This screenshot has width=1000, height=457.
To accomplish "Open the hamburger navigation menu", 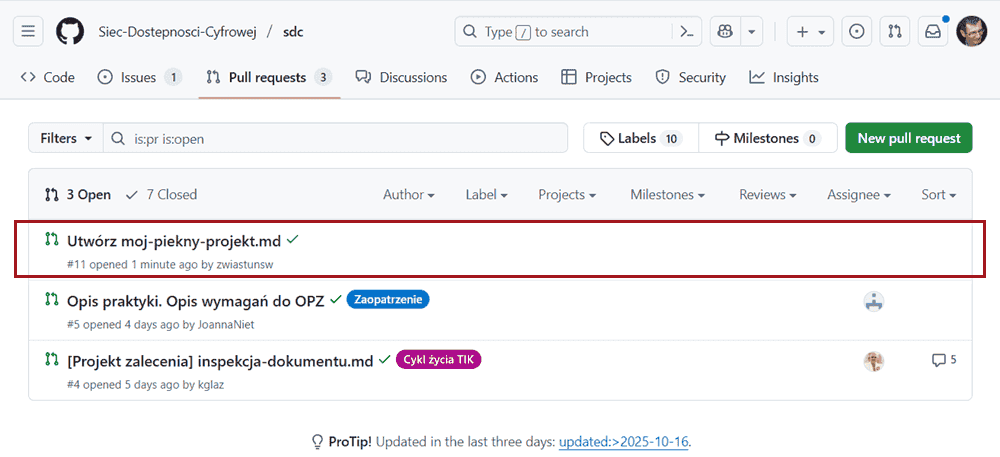I will (x=29, y=32).
